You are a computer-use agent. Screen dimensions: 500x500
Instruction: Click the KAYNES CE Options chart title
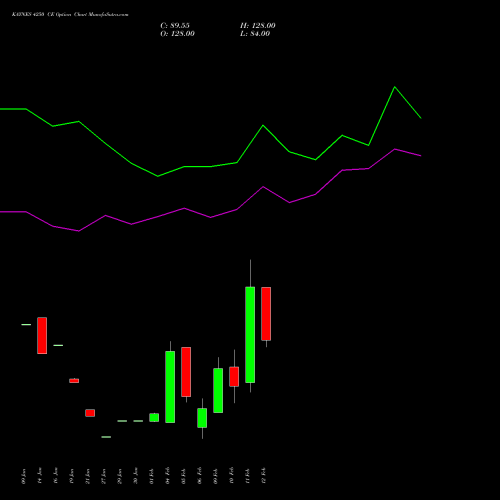click(x=70, y=15)
